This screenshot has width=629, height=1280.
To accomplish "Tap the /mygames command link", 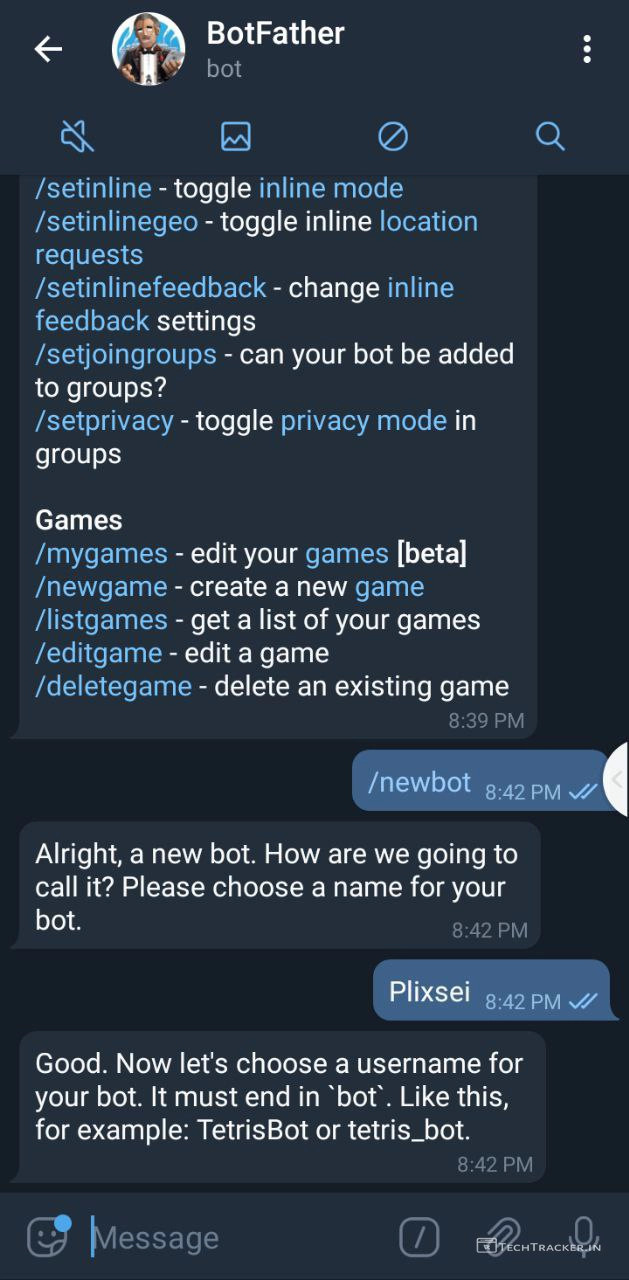I will coord(101,553).
